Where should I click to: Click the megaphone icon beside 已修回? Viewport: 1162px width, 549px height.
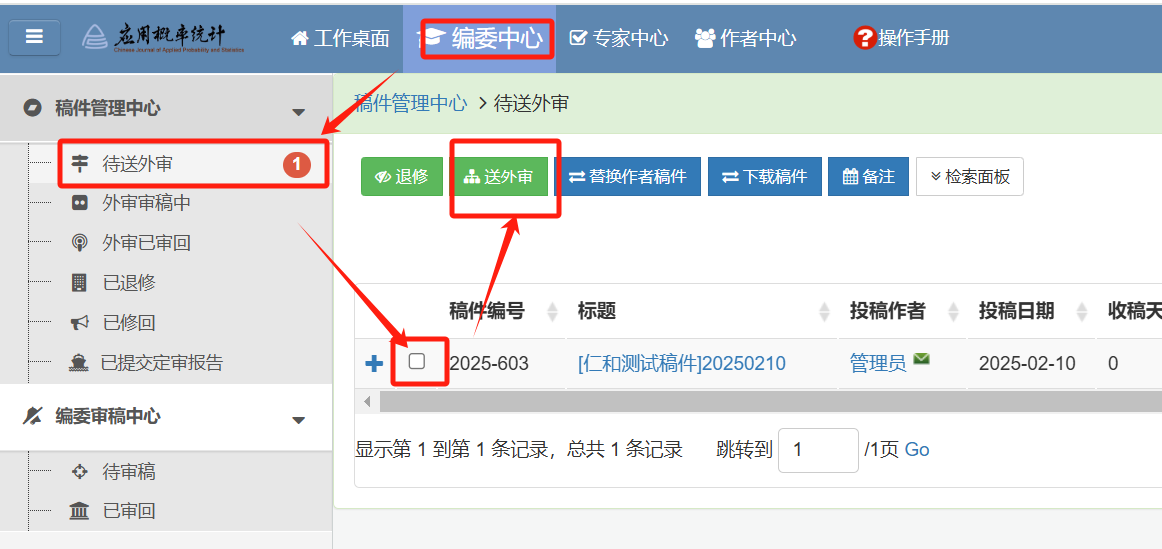click(x=79, y=323)
